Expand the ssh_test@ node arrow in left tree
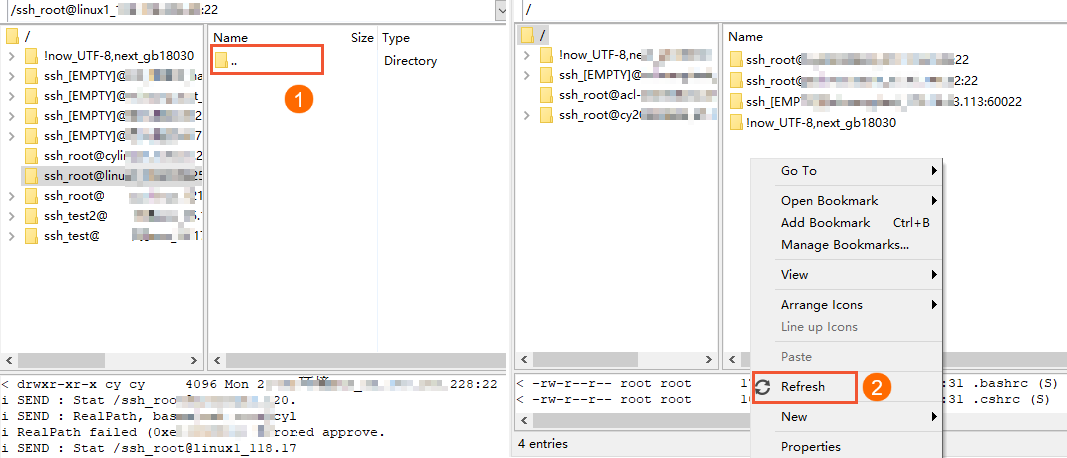 click(x=12, y=236)
